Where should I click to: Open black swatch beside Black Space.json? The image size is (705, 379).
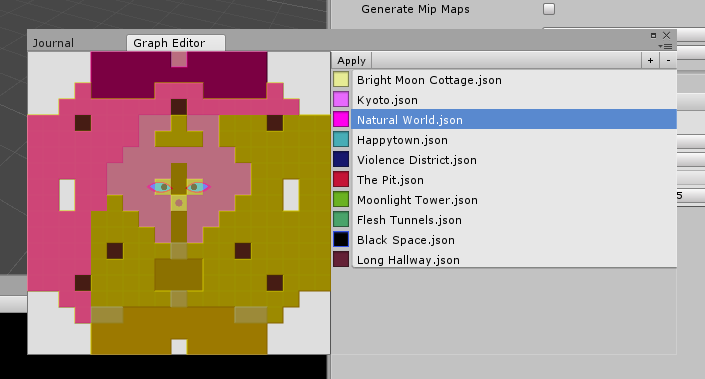pos(341,239)
